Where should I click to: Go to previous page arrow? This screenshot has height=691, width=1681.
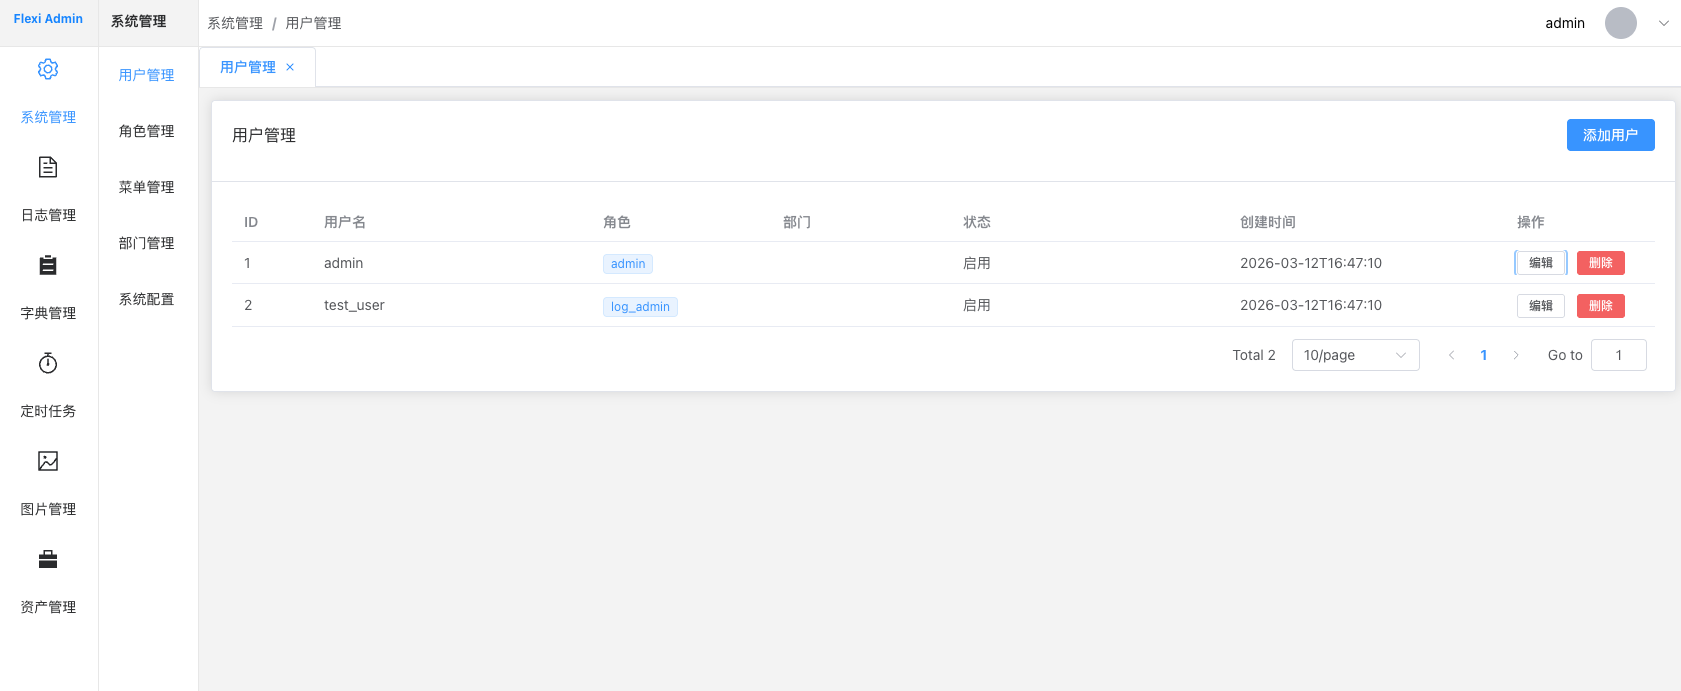click(1451, 355)
